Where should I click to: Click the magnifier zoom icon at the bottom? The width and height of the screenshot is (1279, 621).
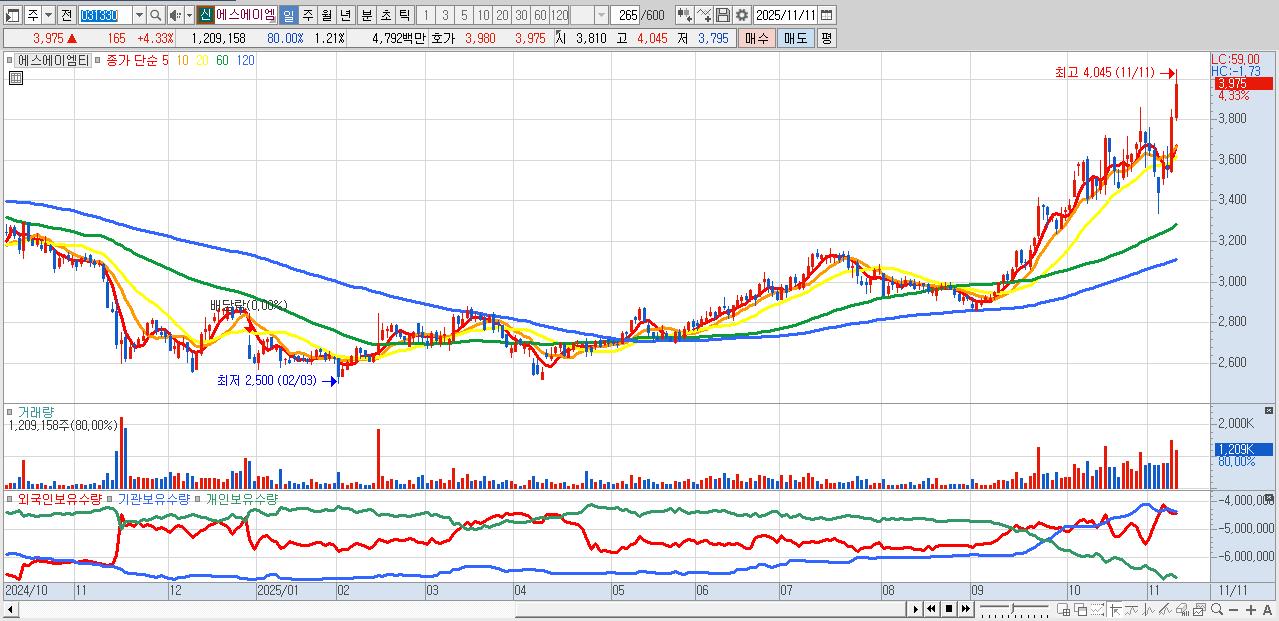point(1216,609)
